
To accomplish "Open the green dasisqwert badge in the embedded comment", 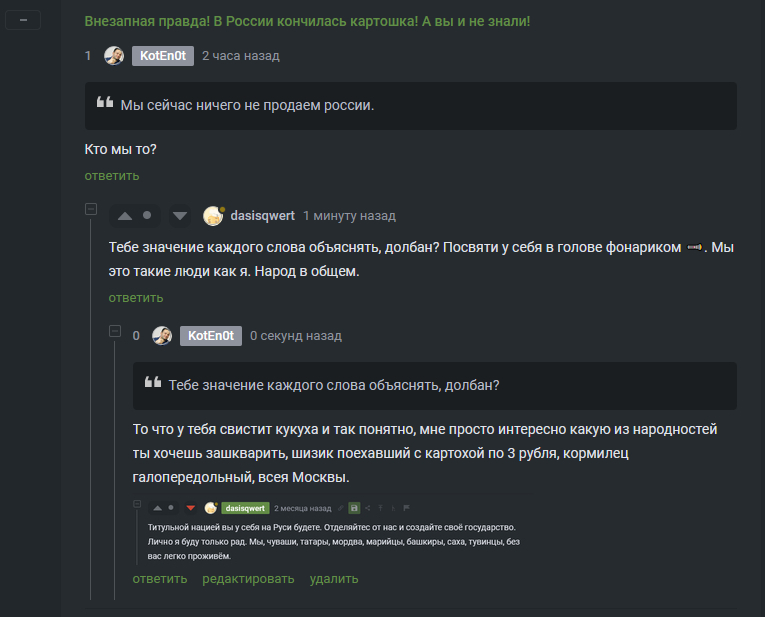I will pyautogui.click(x=244, y=508).
